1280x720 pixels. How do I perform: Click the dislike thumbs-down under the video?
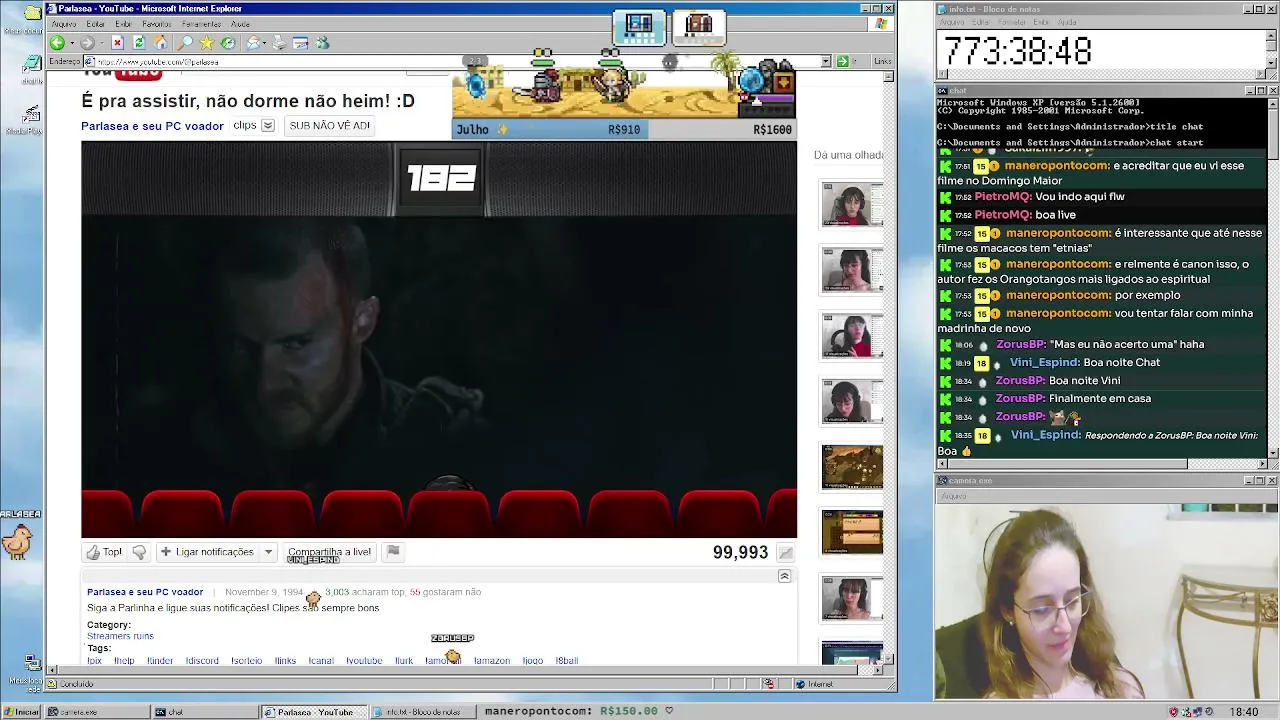point(139,552)
